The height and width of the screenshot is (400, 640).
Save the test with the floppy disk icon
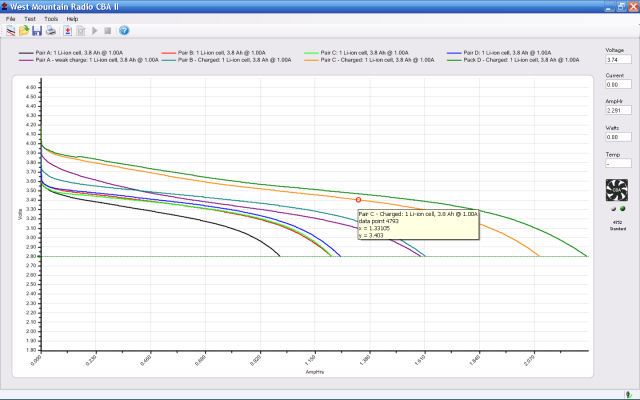pos(37,31)
